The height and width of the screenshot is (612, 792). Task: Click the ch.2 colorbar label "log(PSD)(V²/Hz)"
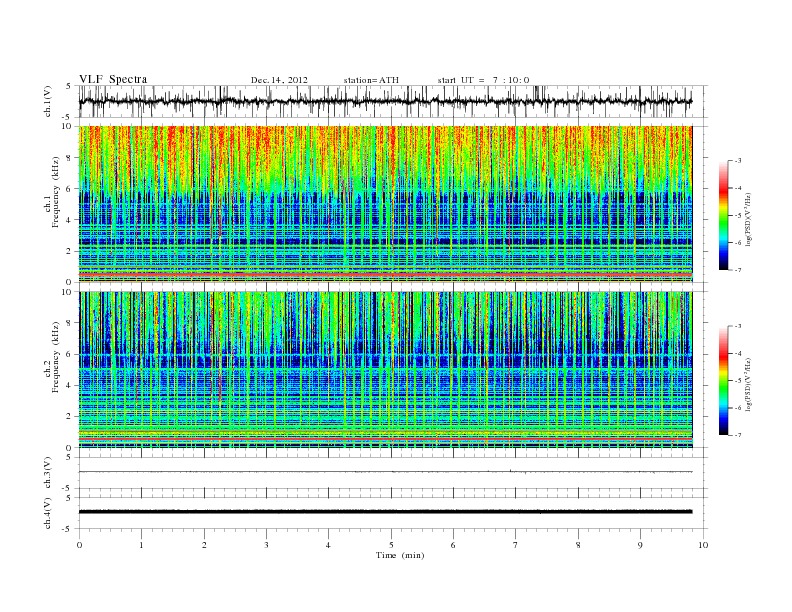coord(748,384)
